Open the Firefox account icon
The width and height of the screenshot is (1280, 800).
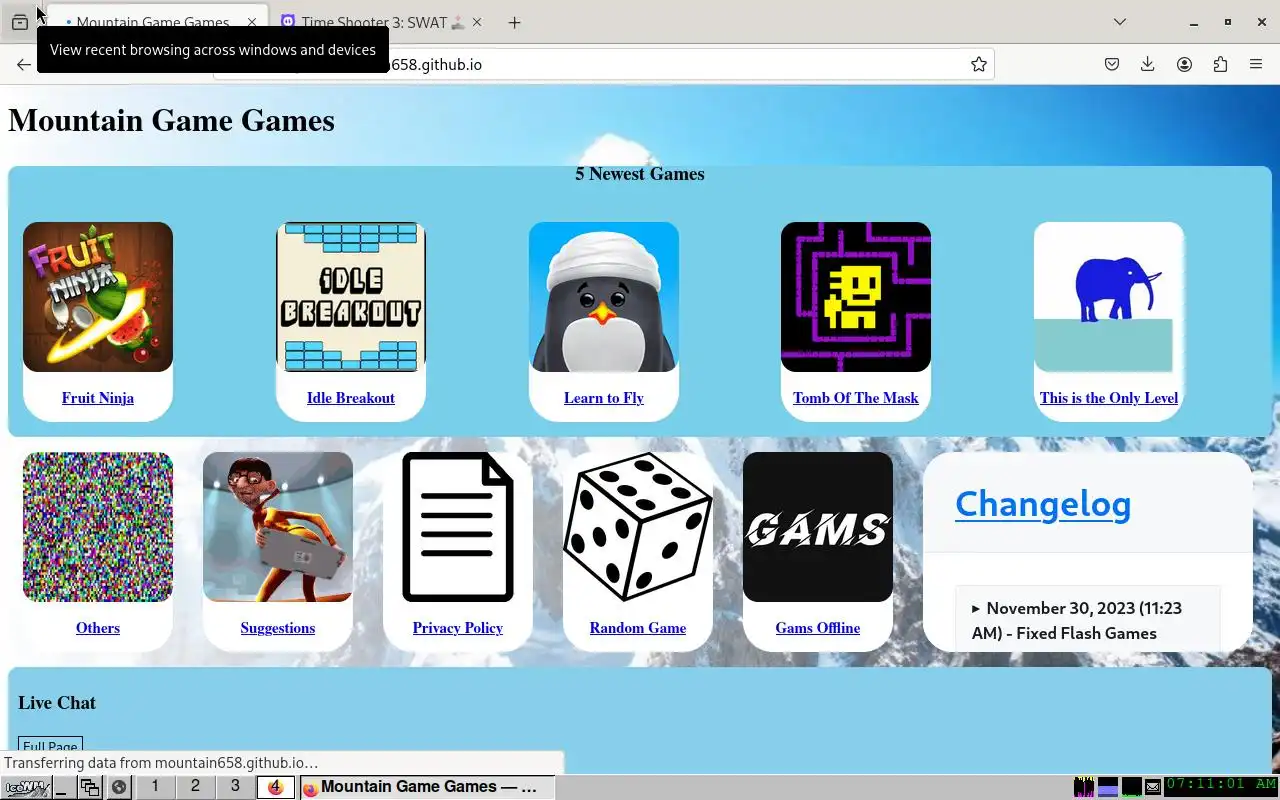click(x=1184, y=64)
